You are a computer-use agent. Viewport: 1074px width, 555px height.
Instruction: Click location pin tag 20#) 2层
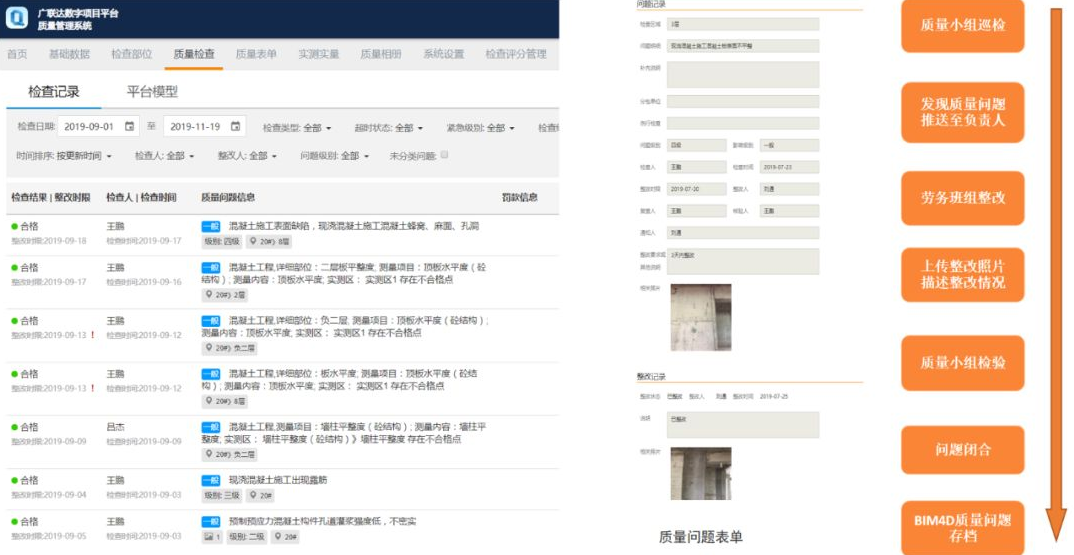pos(225,295)
